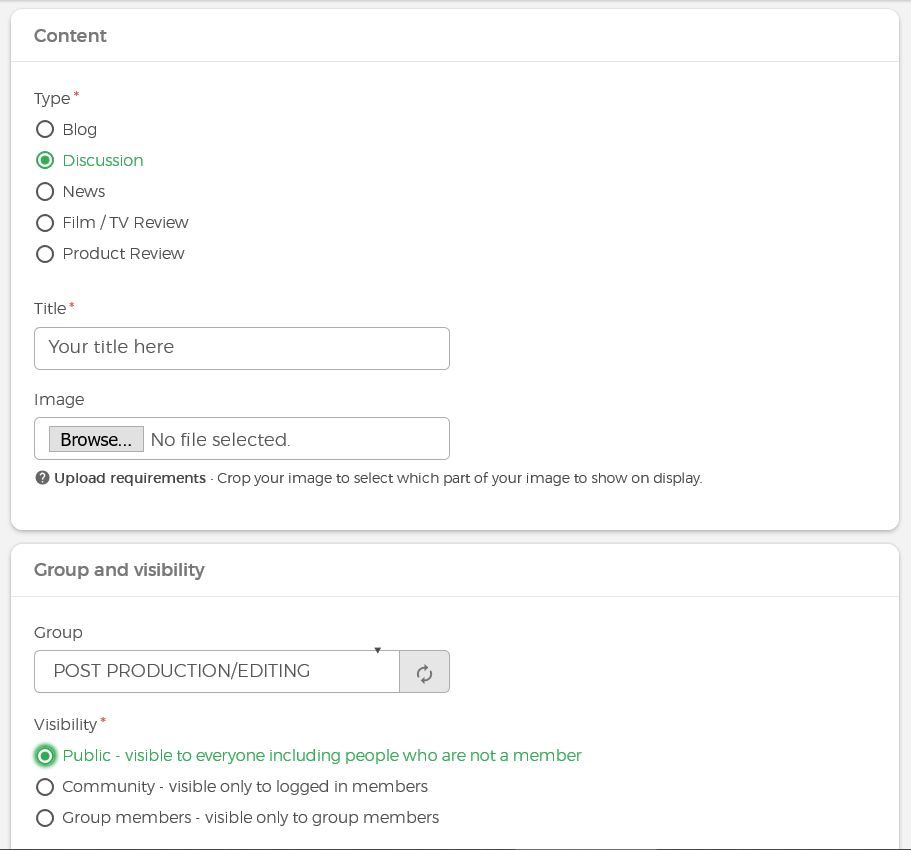Select the Discussion type option
The image size is (911, 850).
pyautogui.click(x=45, y=160)
